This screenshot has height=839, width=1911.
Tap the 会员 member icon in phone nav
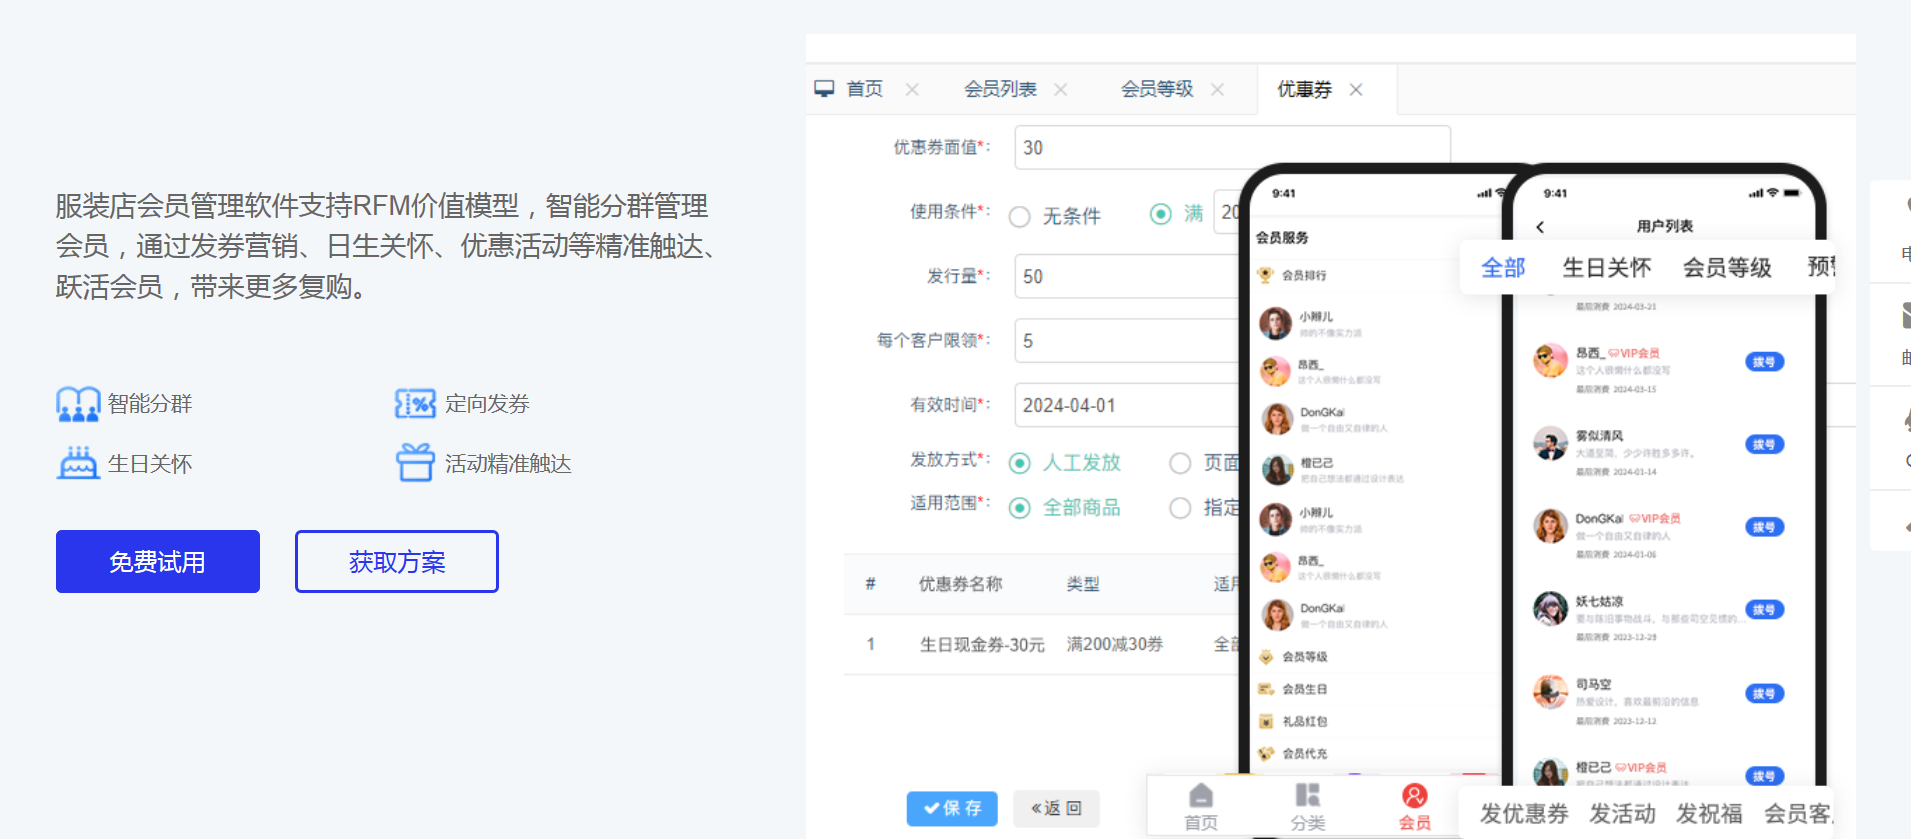[x=1414, y=795]
